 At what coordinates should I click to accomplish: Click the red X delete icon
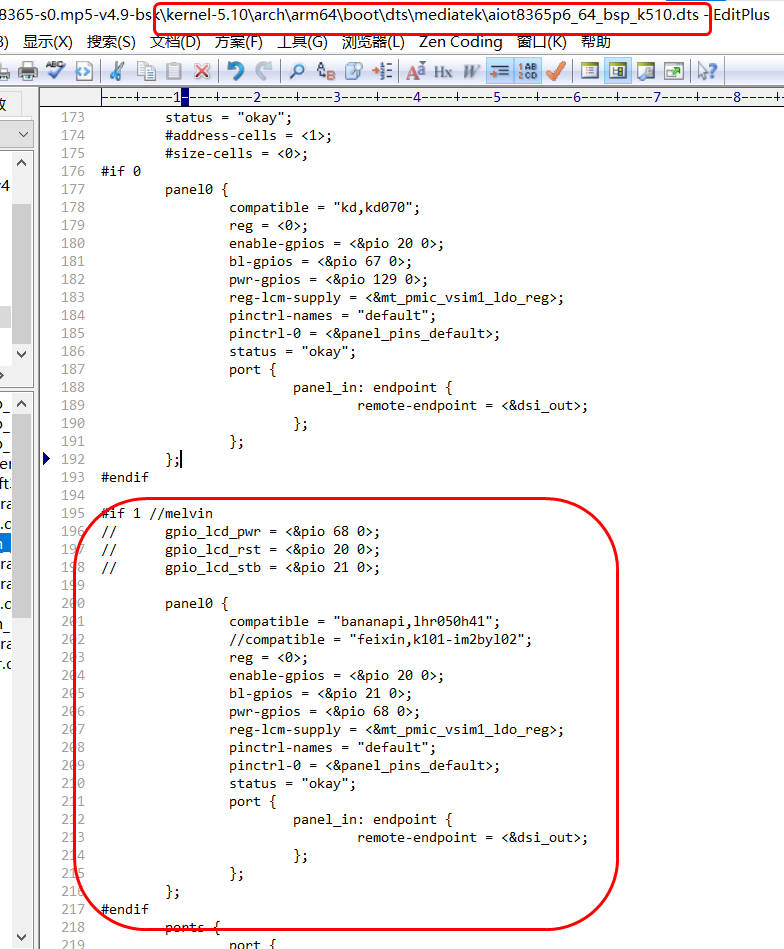[x=202, y=71]
